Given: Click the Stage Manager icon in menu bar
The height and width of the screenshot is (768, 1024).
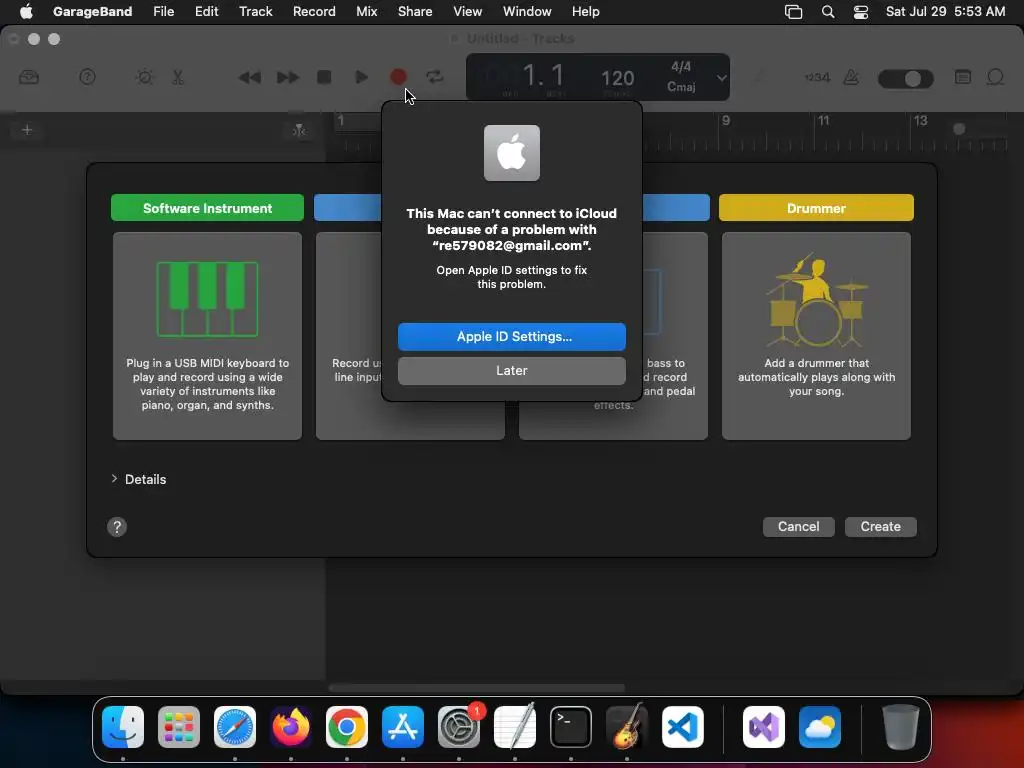Looking at the screenshot, I should 793,12.
